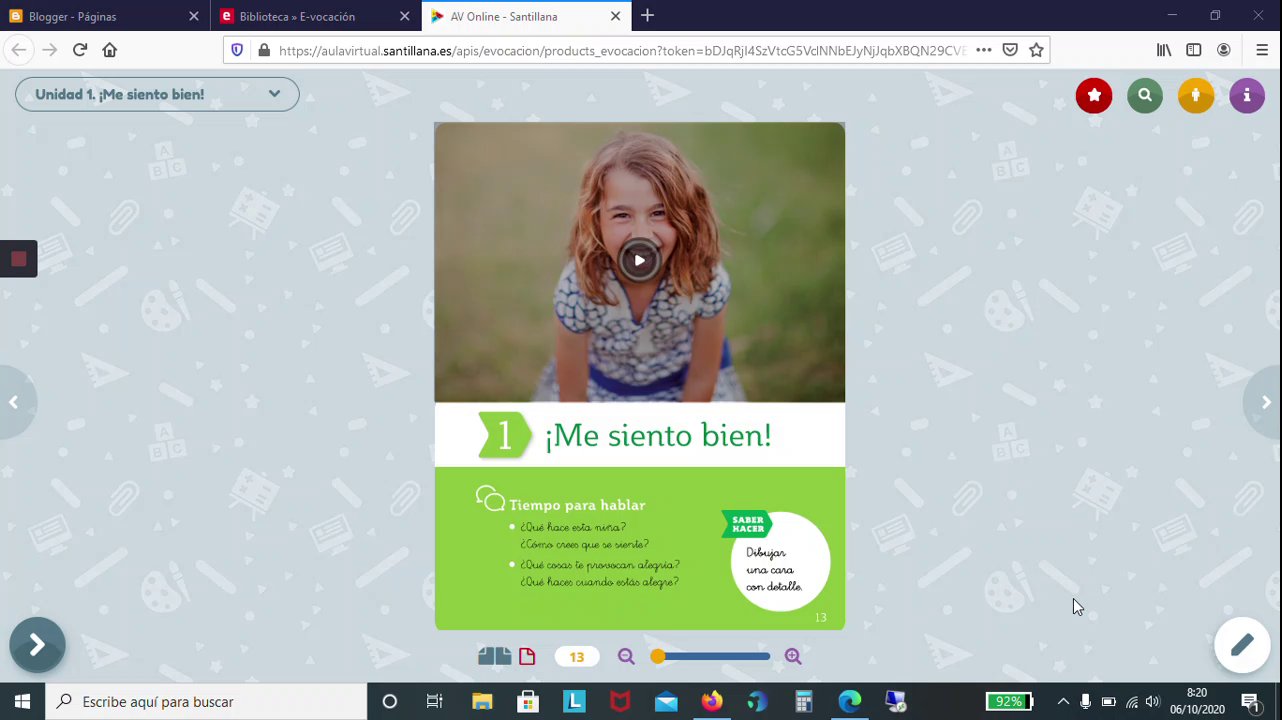Go to the previous page arrow
Screen dimensions: 1282x720
[x=13, y=402]
